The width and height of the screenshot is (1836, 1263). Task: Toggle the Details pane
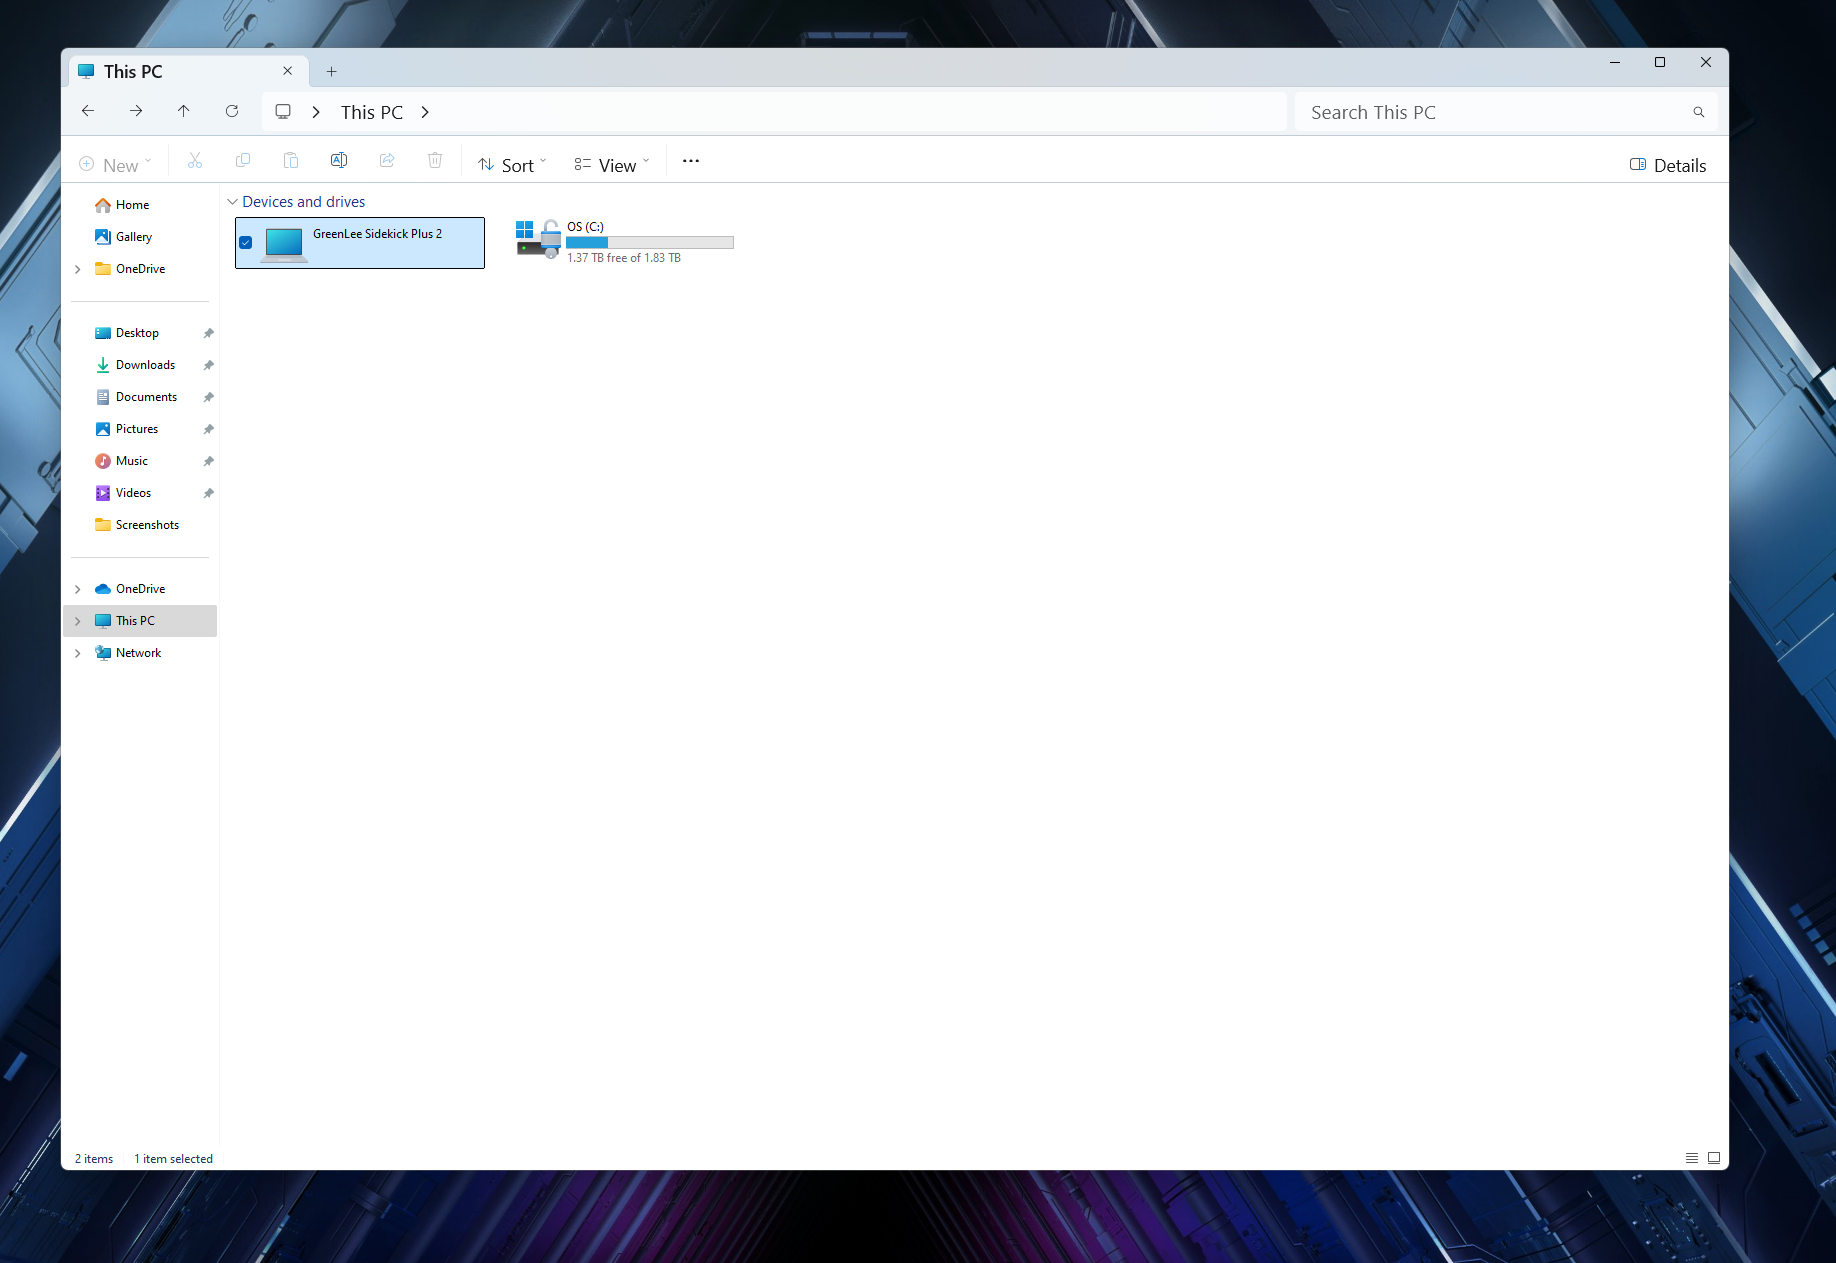click(1668, 165)
